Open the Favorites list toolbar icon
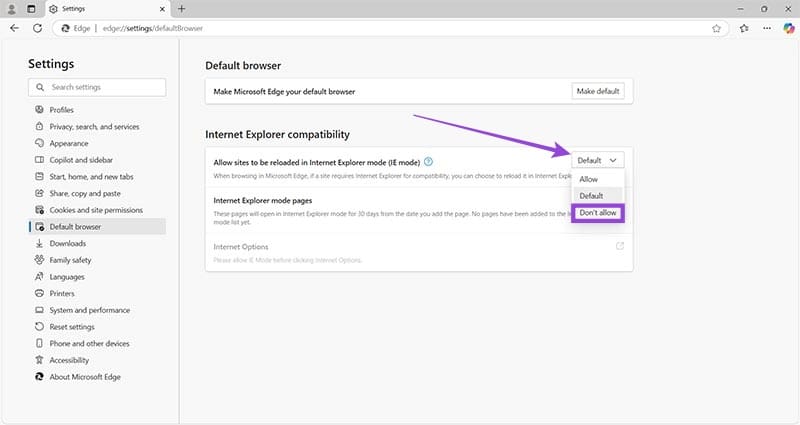 743,28
